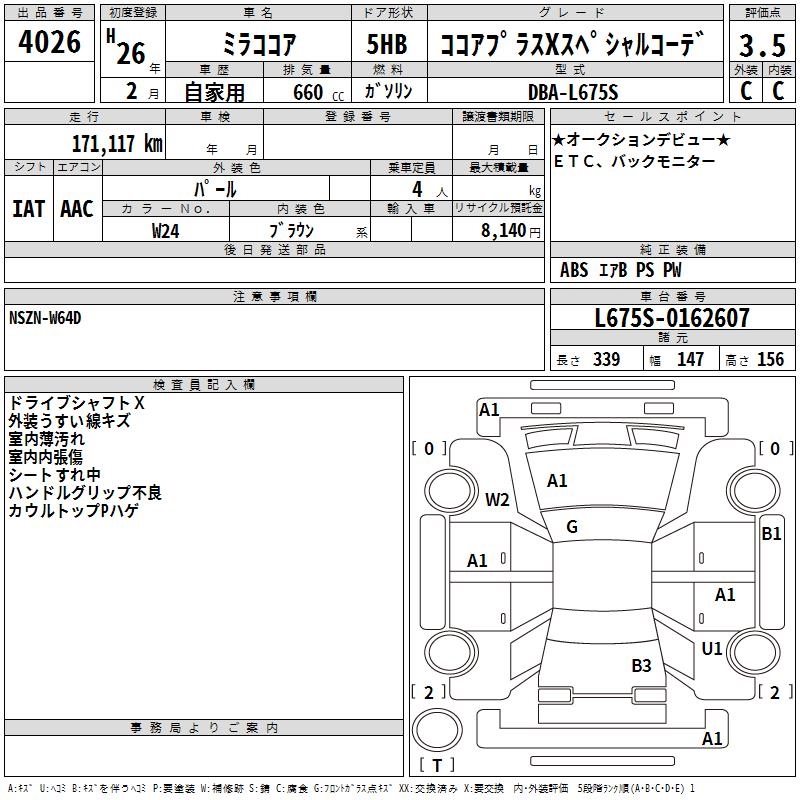The height and width of the screenshot is (800, 800).
Task: Select the fuel type ガソリン
Action: pos(388,91)
